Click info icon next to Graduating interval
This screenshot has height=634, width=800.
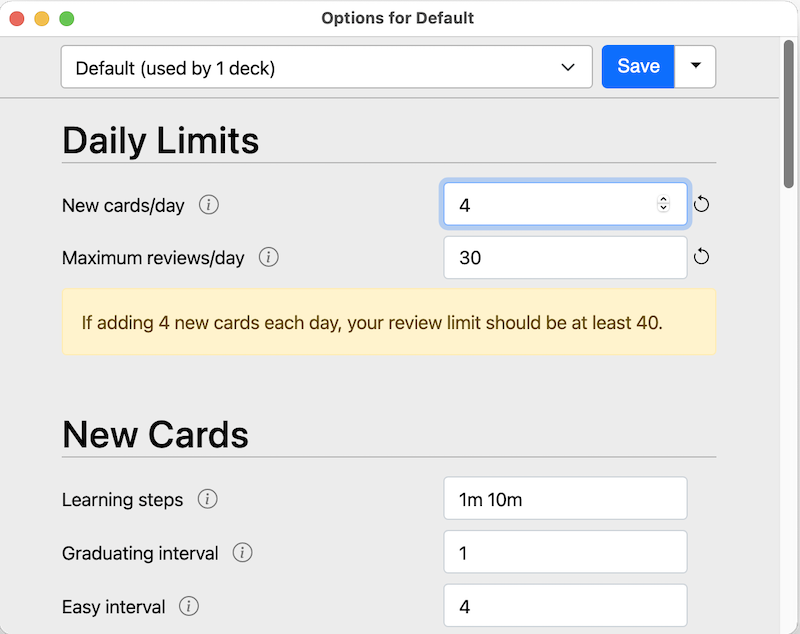click(x=242, y=553)
